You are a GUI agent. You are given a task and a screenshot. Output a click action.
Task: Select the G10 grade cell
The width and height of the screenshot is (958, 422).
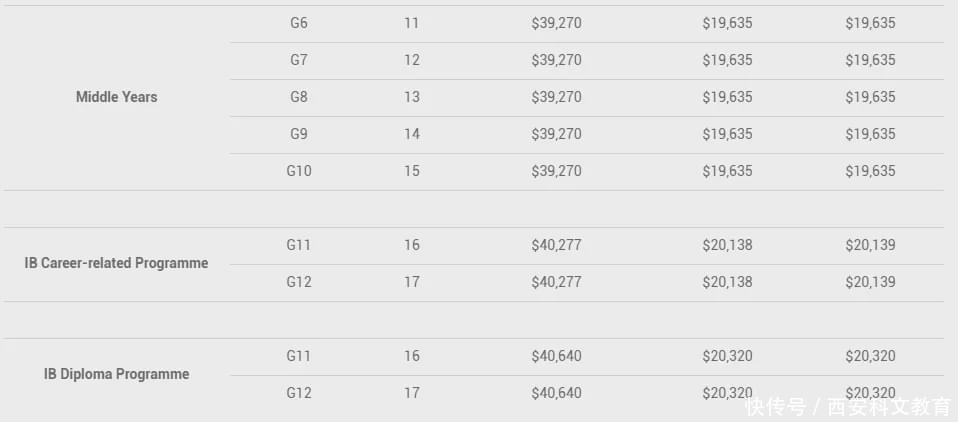299,171
